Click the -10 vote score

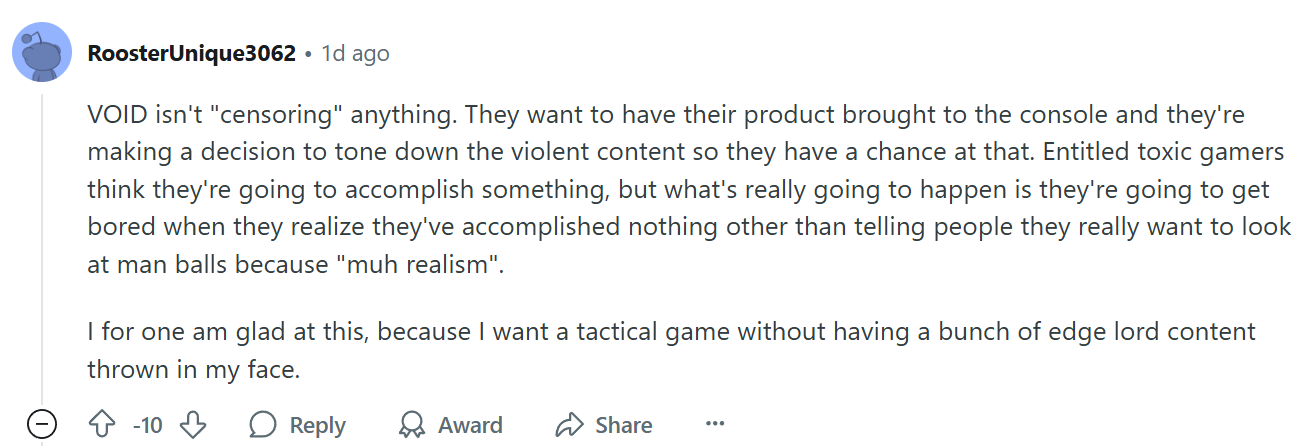(148, 425)
